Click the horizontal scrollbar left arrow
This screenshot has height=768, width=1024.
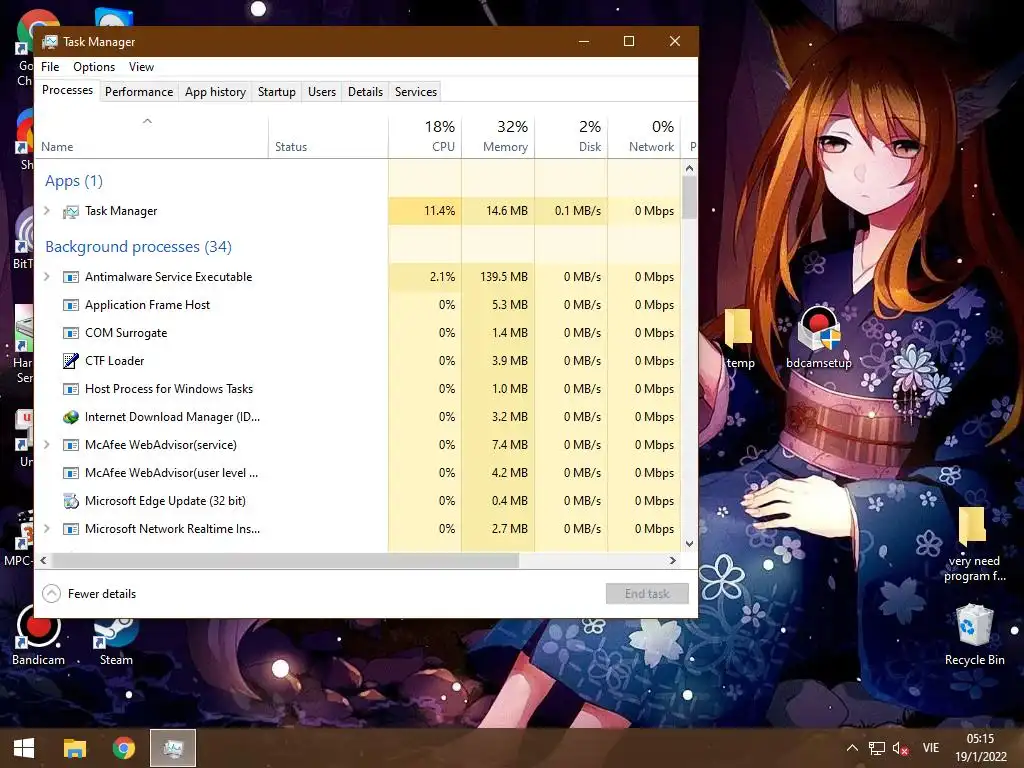pyautogui.click(x=44, y=560)
